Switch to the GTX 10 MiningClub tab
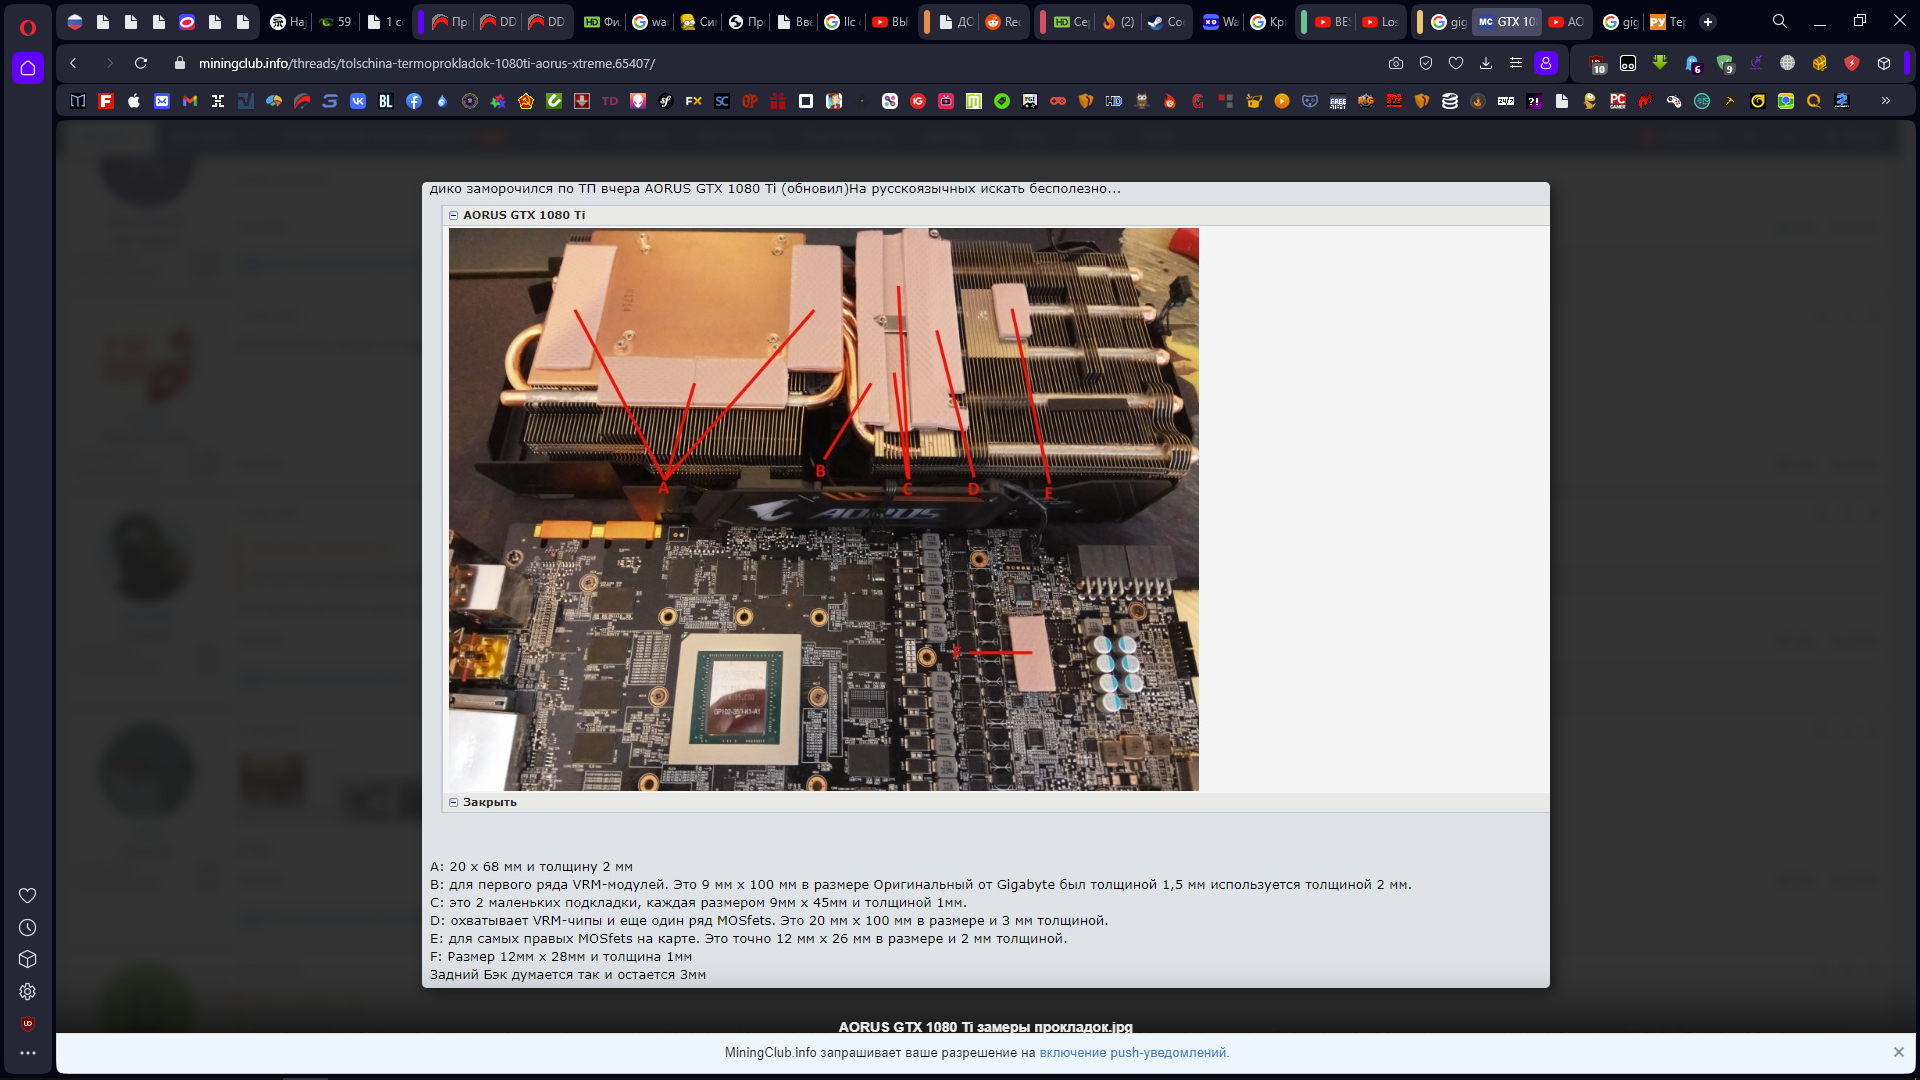Viewport: 1920px width, 1080px height. tap(1507, 22)
